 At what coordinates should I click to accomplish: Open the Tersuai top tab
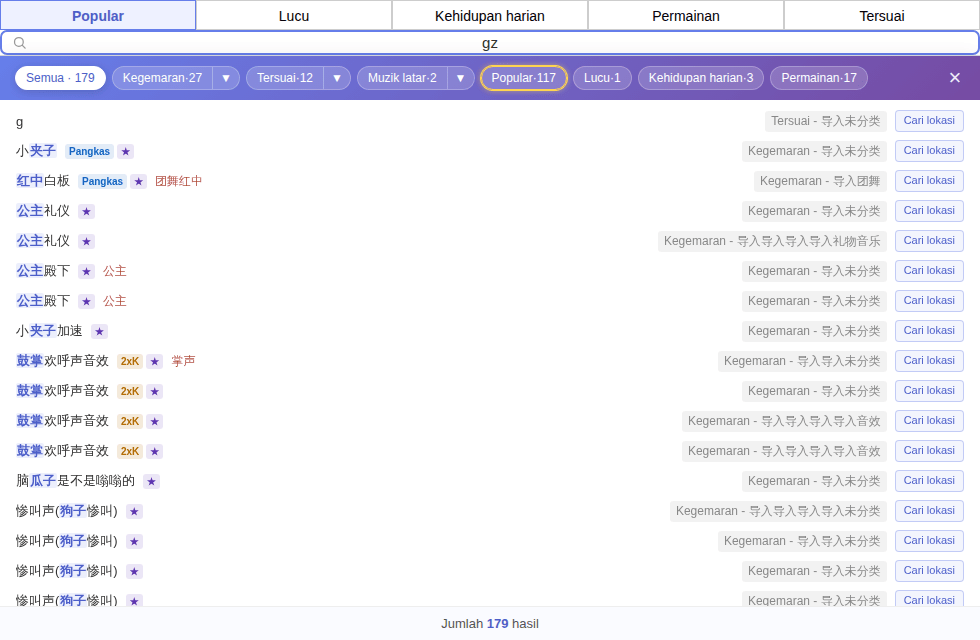point(881,16)
